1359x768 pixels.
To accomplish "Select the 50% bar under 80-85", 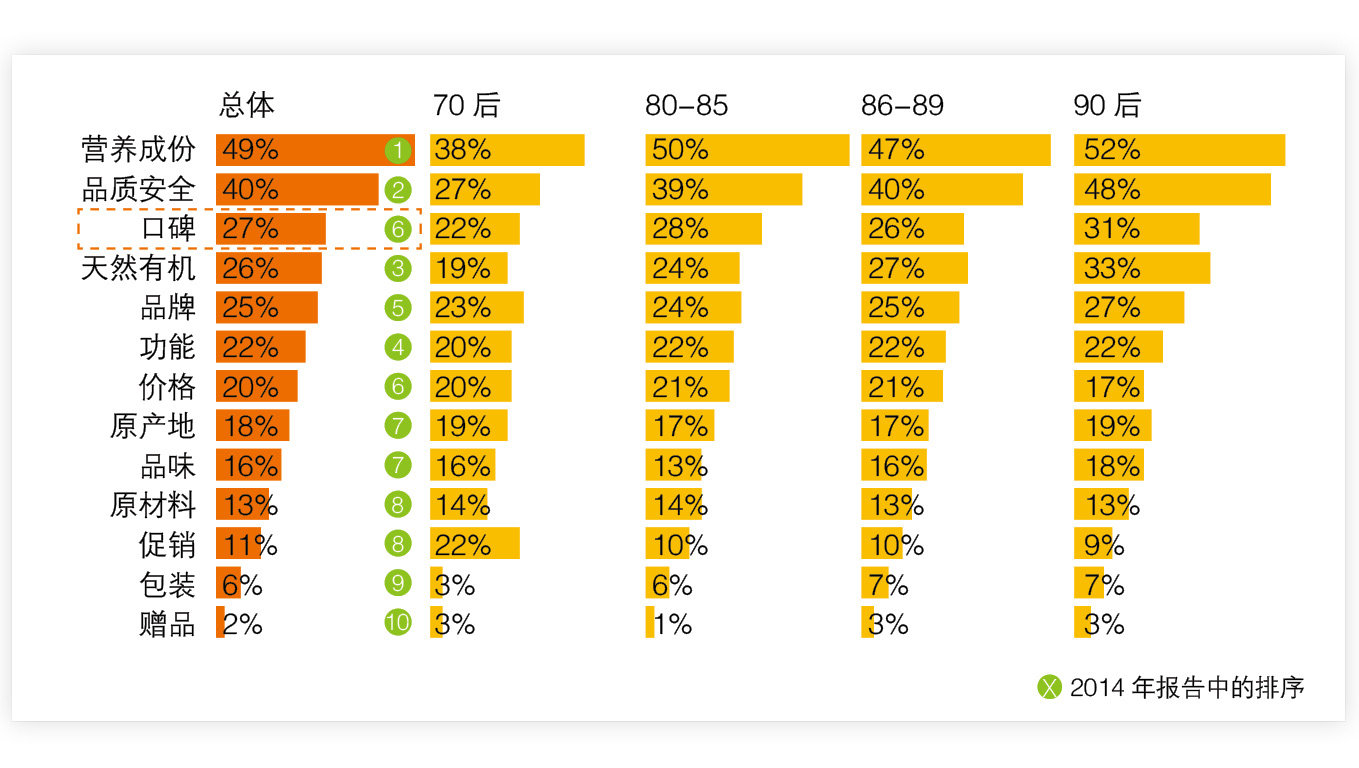I will point(747,150).
